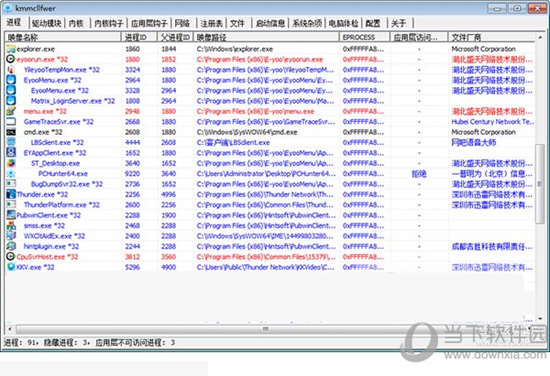
Task: Click the icon beside EyooMenu.exe PID 3328
Action: [x=11, y=90]
